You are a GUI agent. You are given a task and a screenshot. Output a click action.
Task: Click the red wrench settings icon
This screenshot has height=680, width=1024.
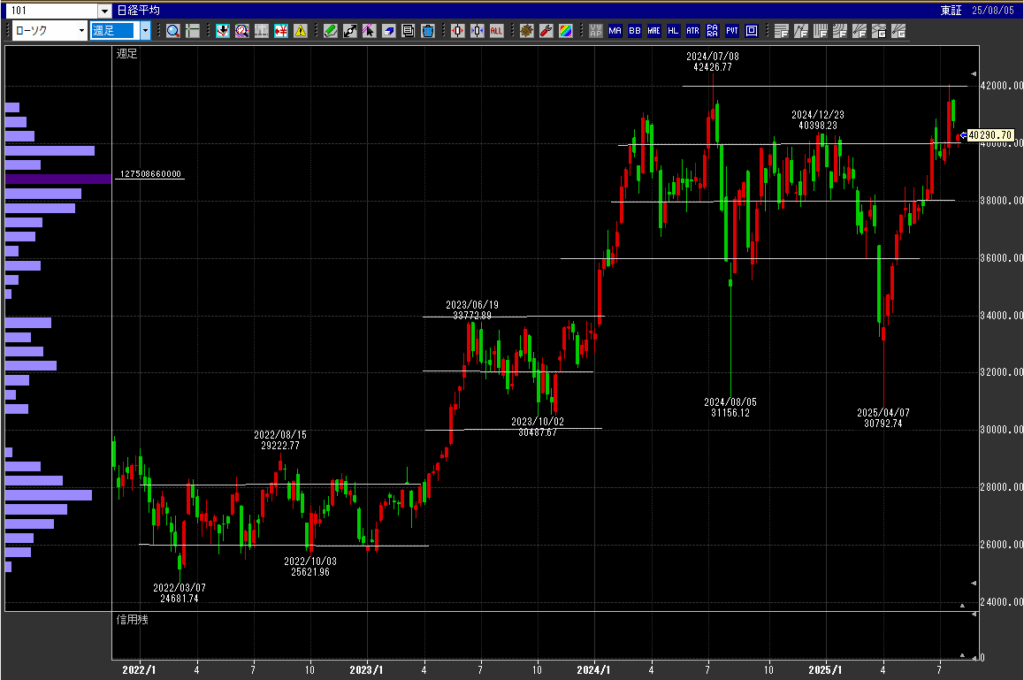pyautogui.click(x=546, y=31)
